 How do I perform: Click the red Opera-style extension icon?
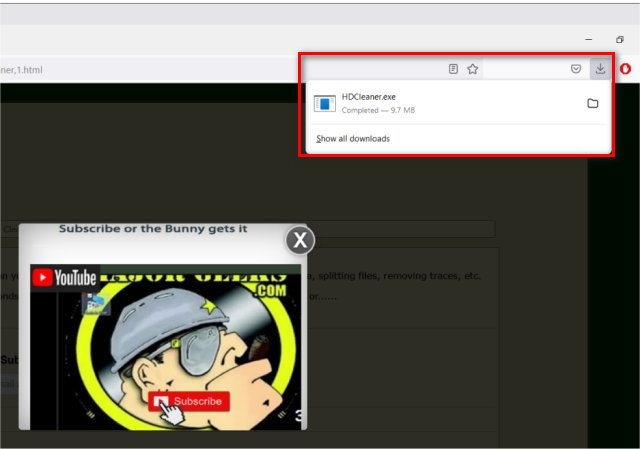[x=625, y=69]
